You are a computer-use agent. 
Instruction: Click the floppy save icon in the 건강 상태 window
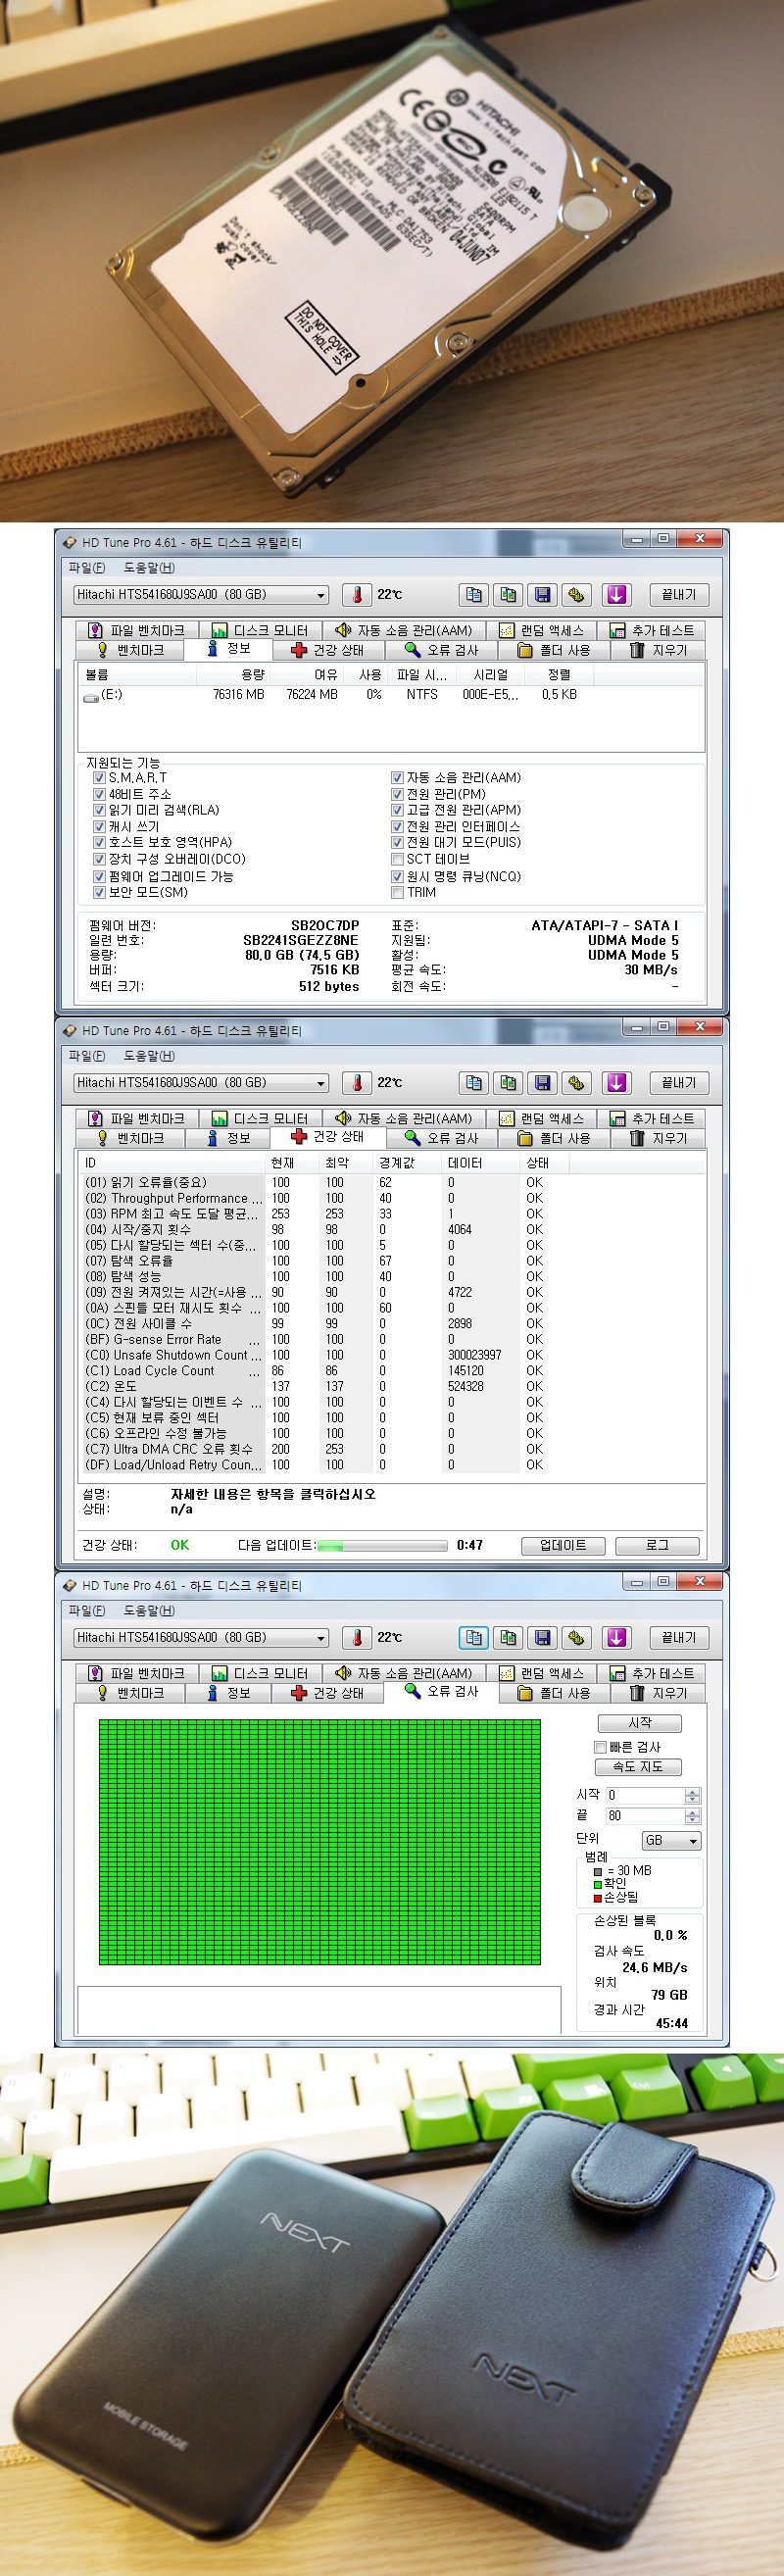pyautogui.click(x=543, y=1083)
